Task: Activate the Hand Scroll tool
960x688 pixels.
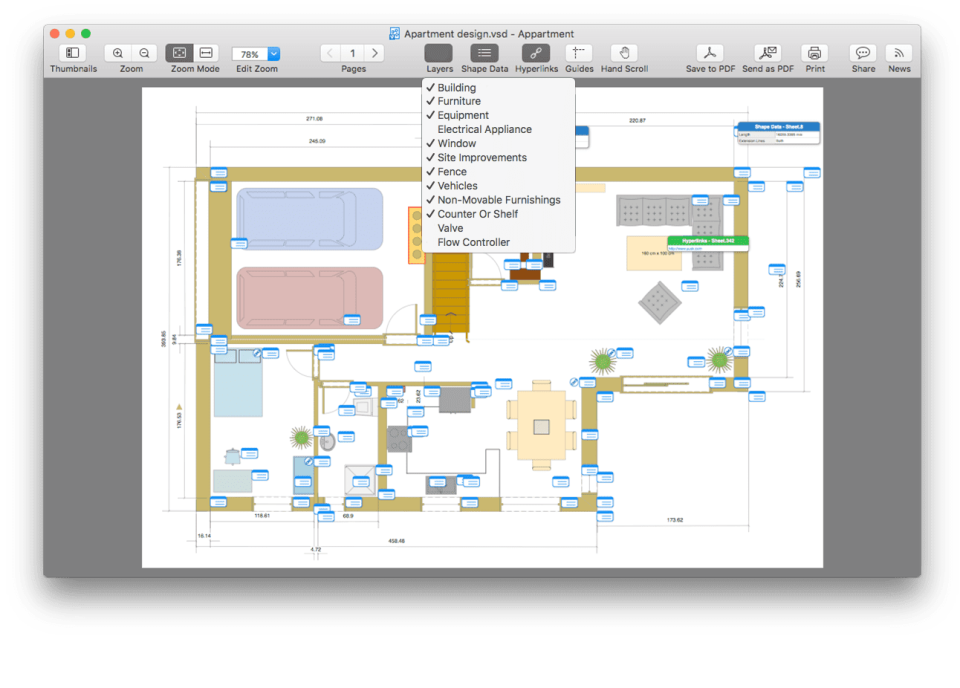Action: coord(624,53)
